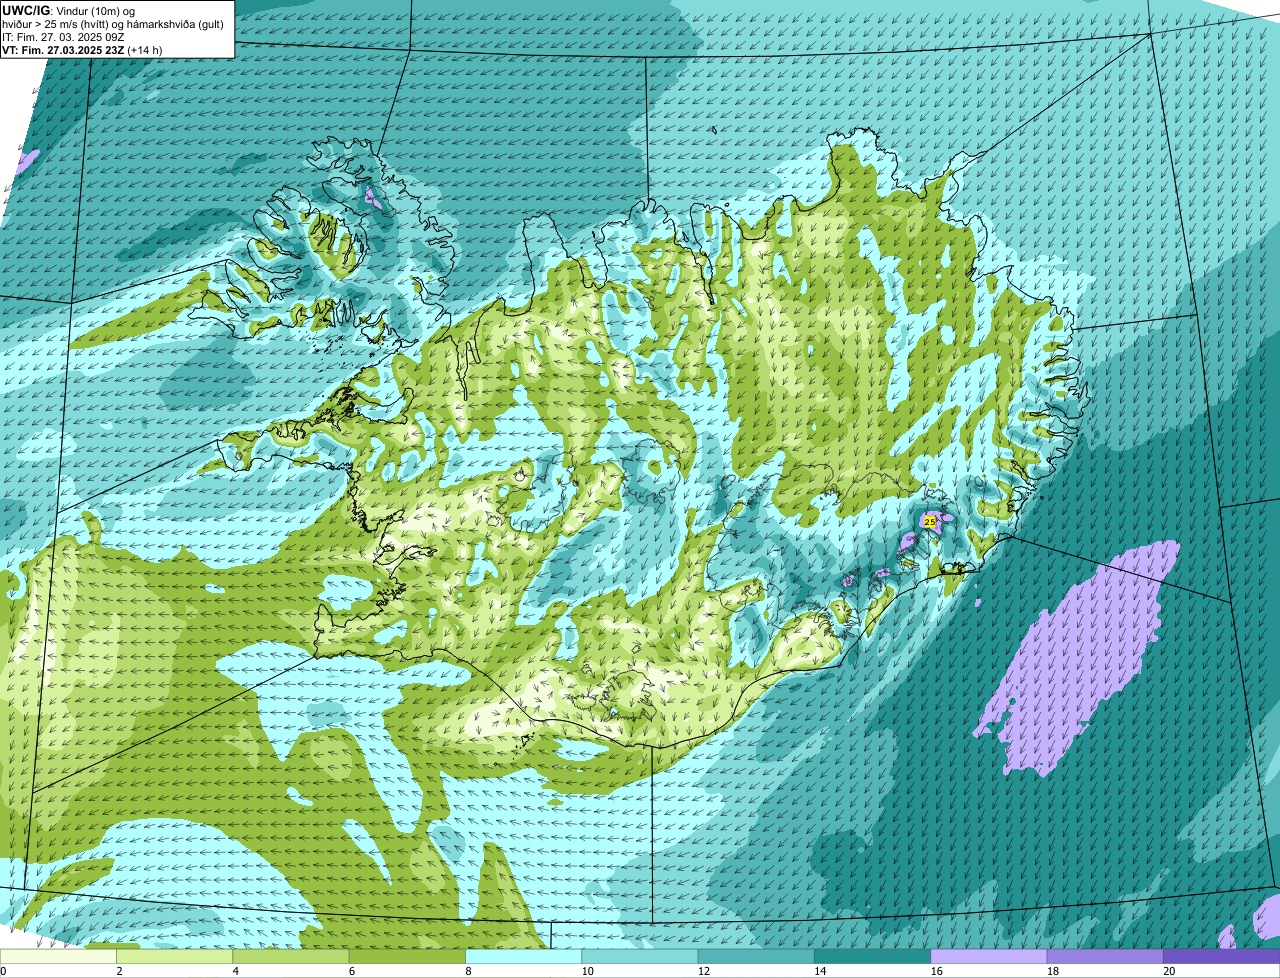Select the medium green 4–6 m/s legend swatch
This screenshot has height=978, width=1280.
[293, 957]
